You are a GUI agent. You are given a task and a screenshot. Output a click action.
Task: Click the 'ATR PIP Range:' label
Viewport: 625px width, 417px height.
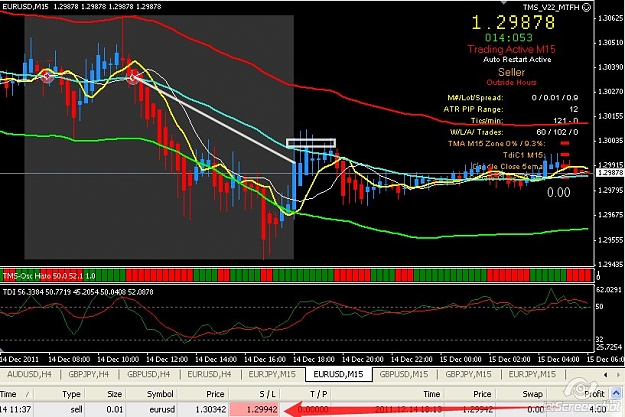click(x=473, y=109)
